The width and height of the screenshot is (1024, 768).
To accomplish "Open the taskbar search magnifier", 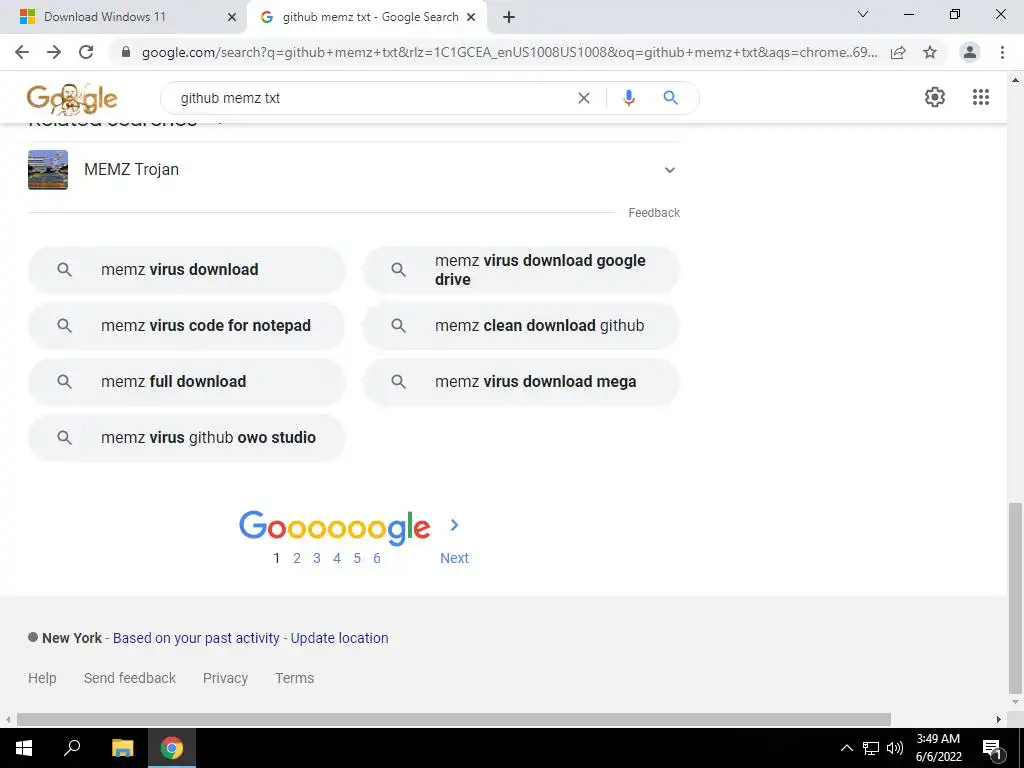I will (x=72, y=748).
